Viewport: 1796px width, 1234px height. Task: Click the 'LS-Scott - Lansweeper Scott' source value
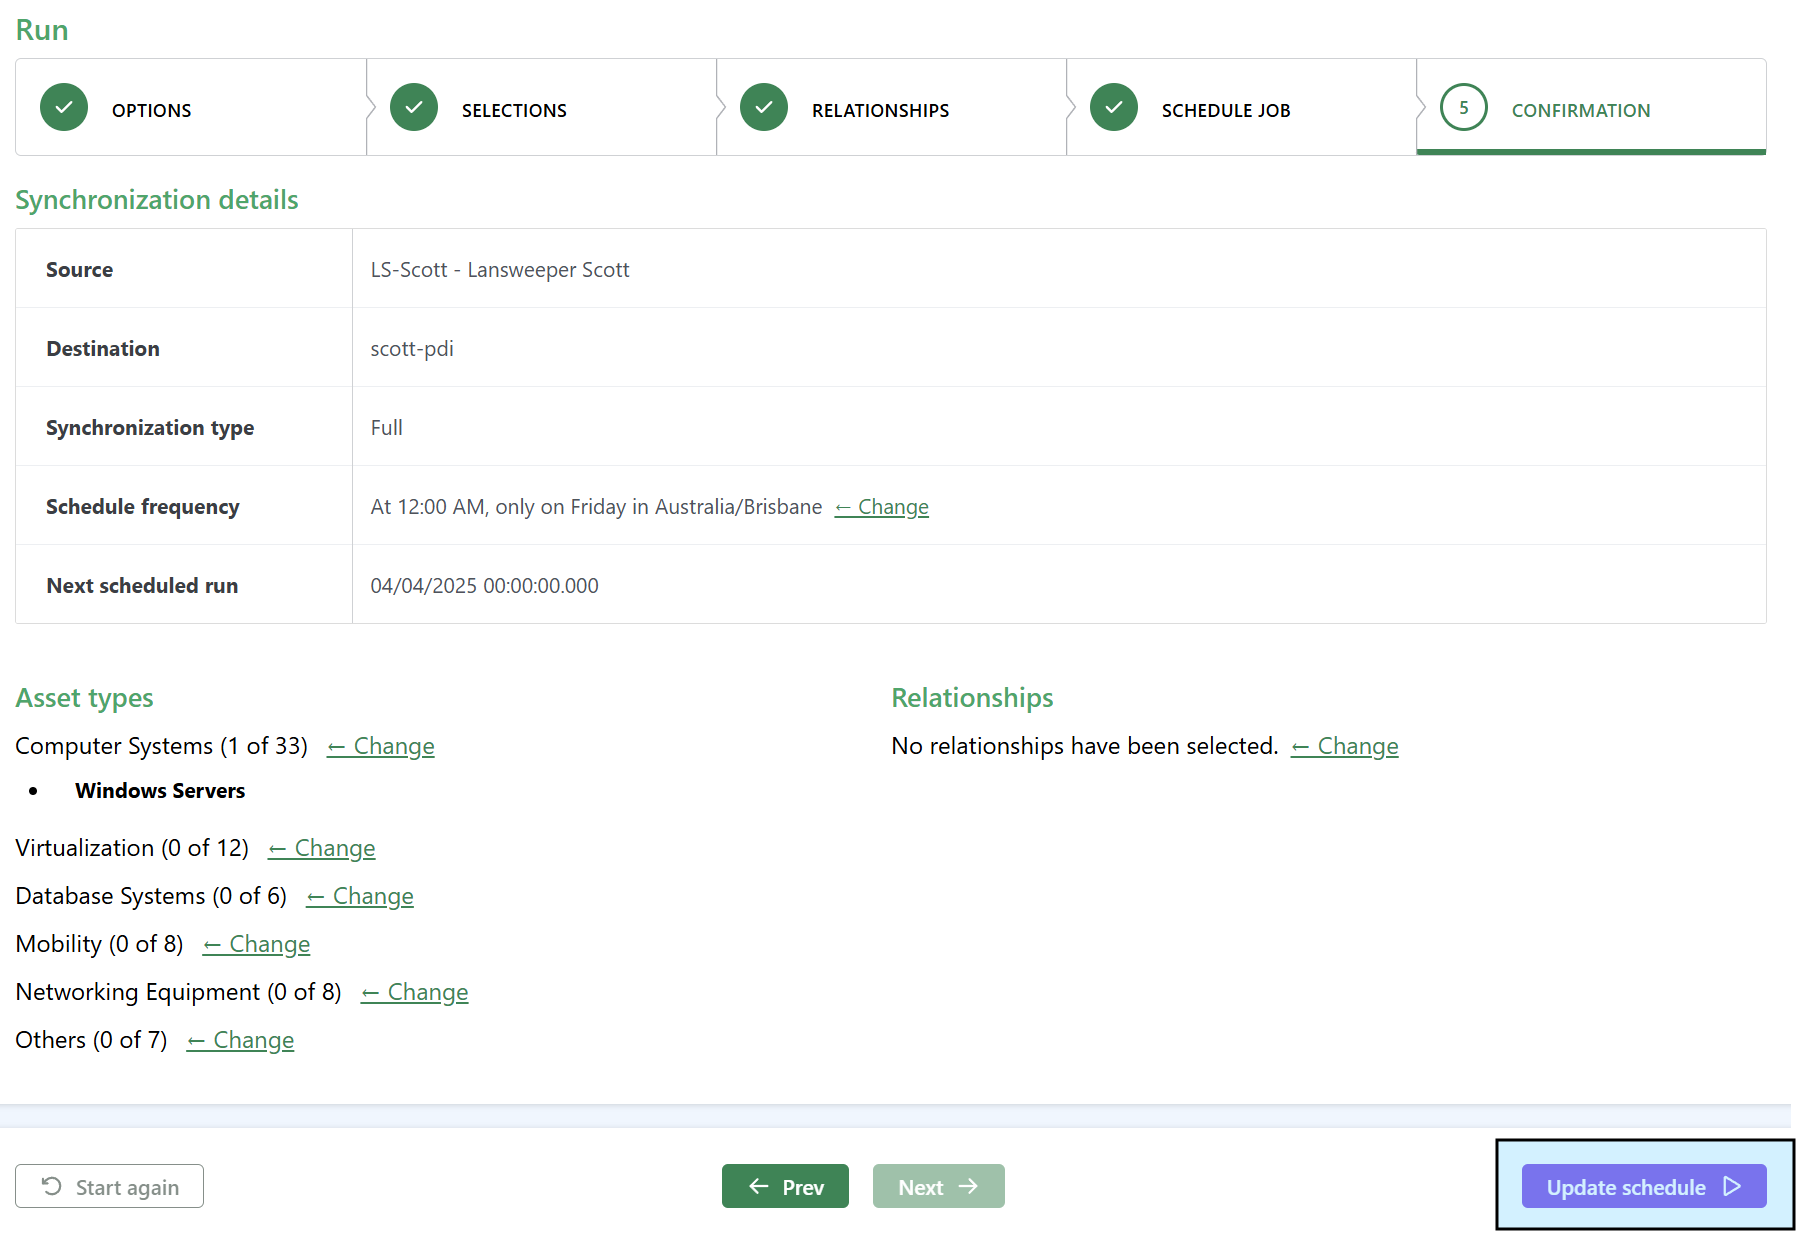pos(500,270)
